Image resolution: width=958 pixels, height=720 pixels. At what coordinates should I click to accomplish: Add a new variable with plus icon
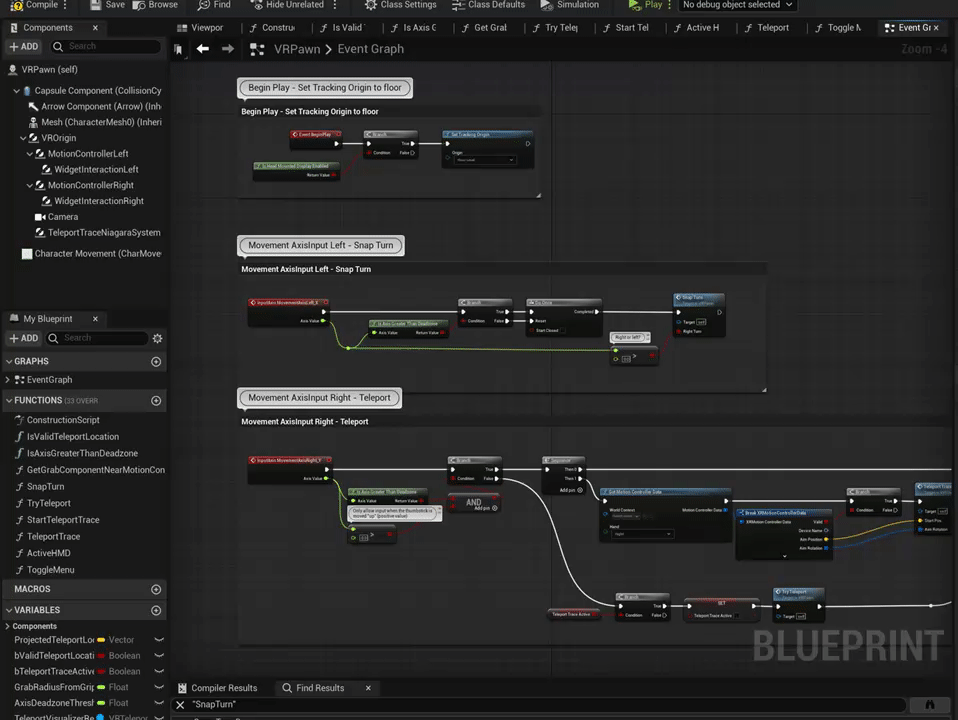pyautogui.click(x=156, y=611)
